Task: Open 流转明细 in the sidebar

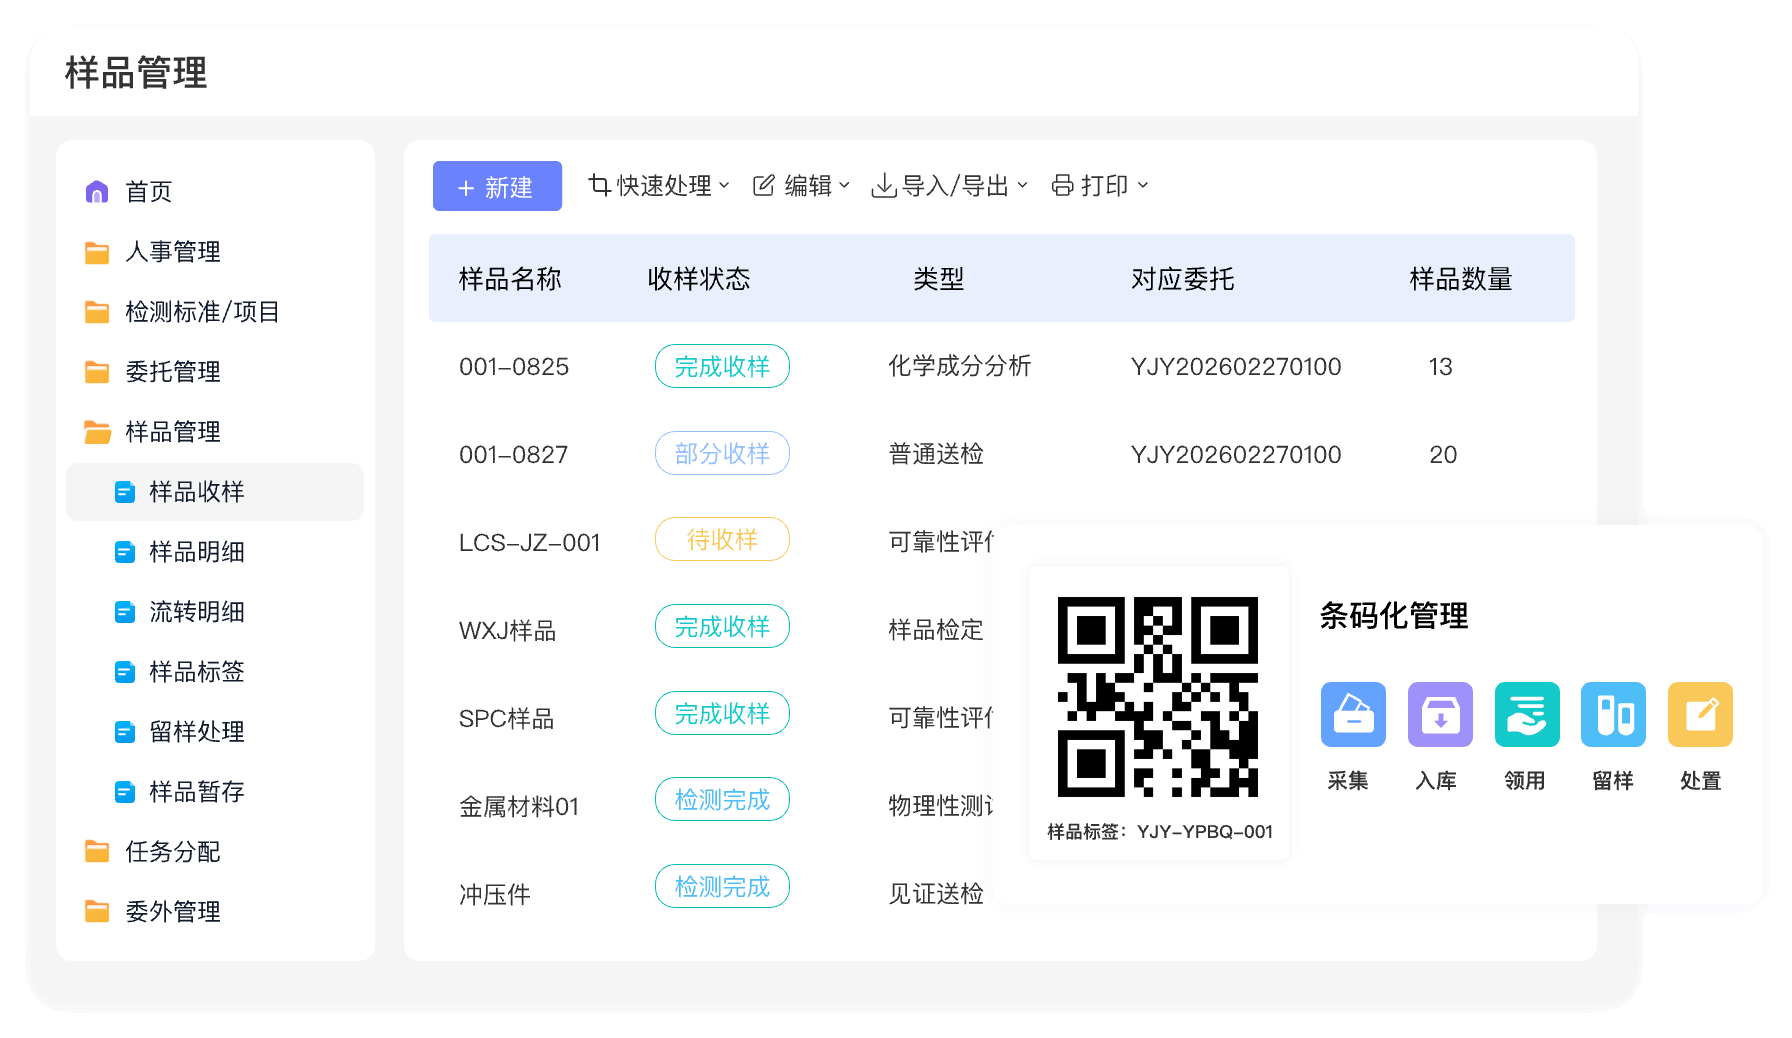Action: (x=196, y=612)
